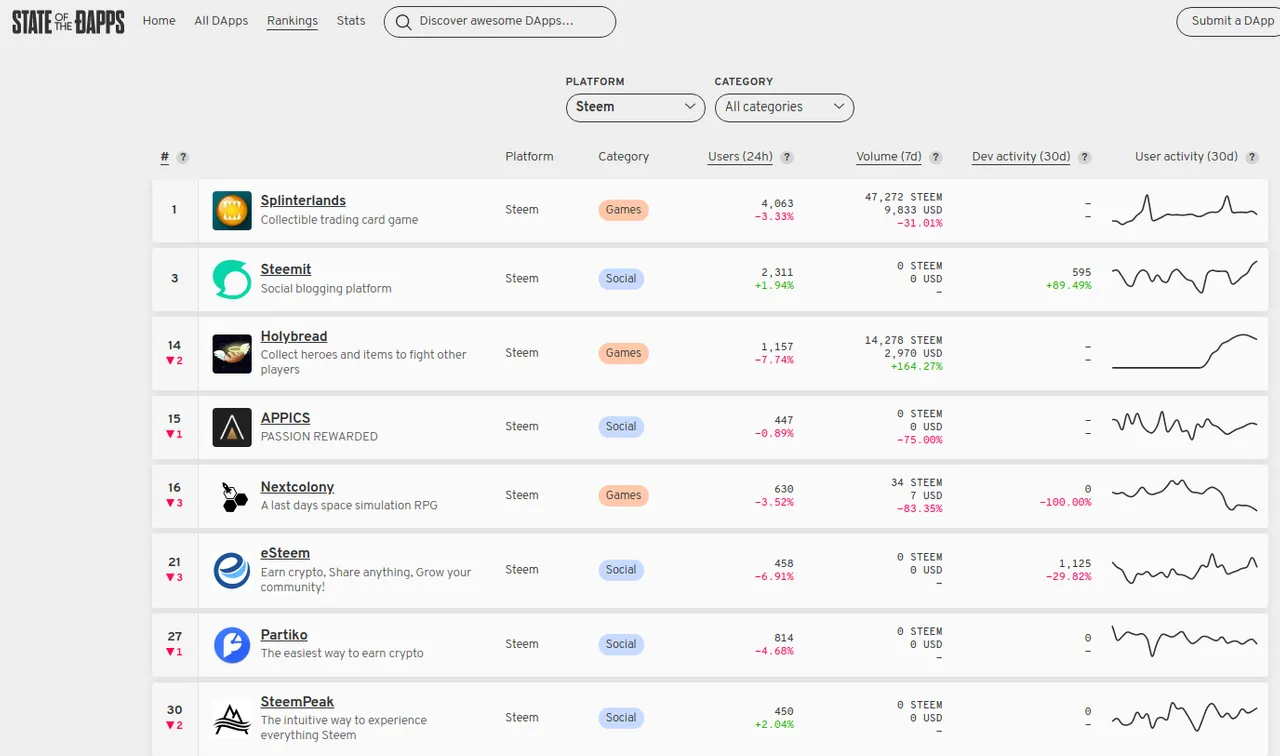Viewport: 1280px width, 756px height.
Task: Click help icon next to rank # header
Action: click(x=183, y=157)
